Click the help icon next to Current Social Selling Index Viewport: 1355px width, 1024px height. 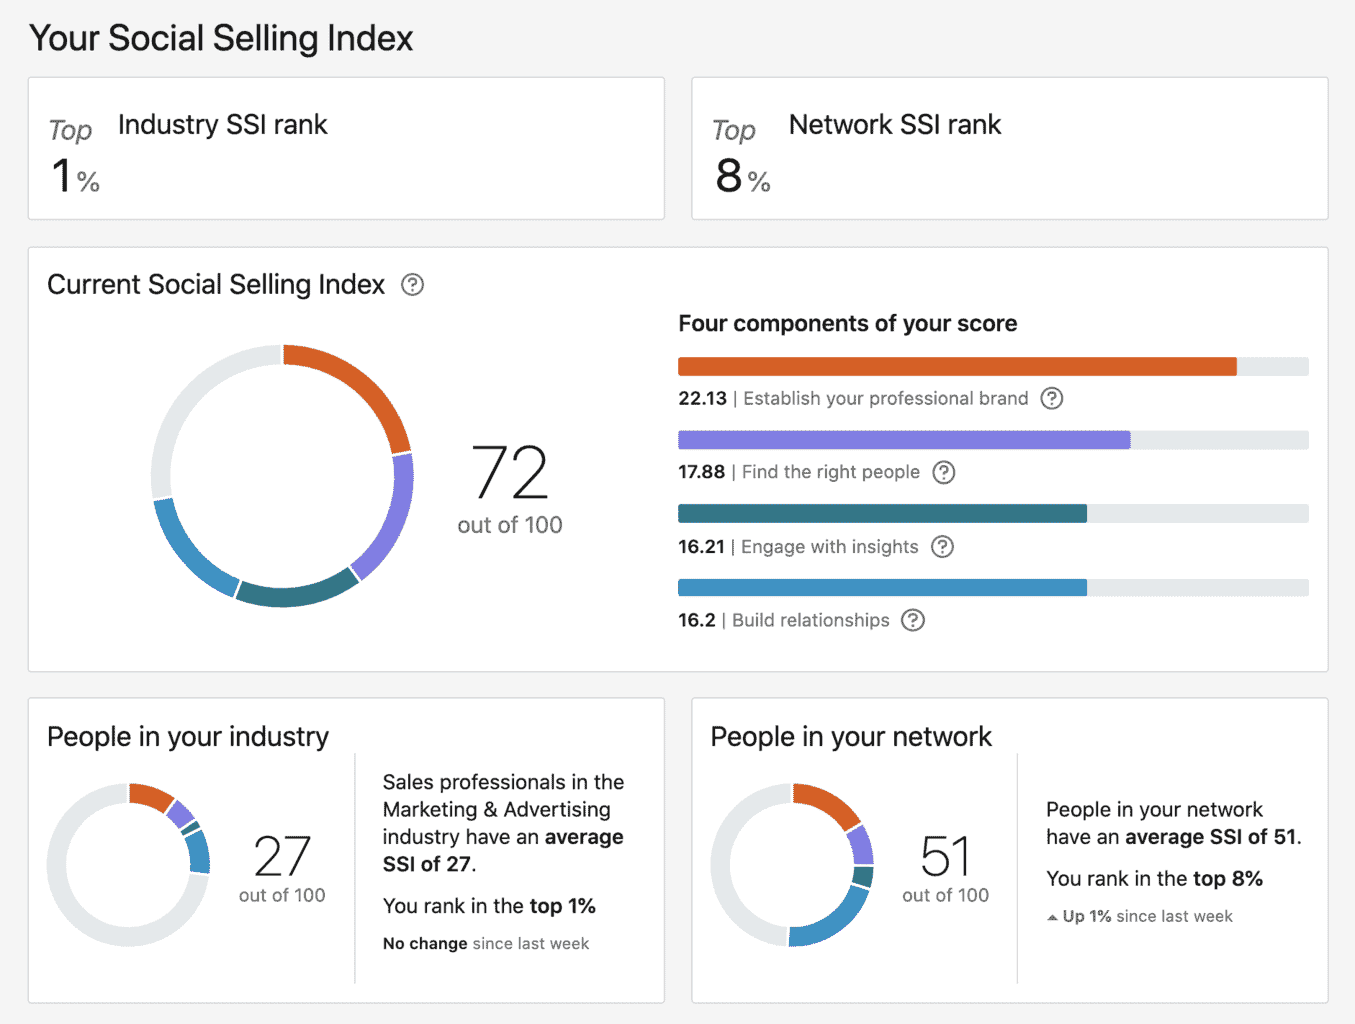click(x=412, y=285)
